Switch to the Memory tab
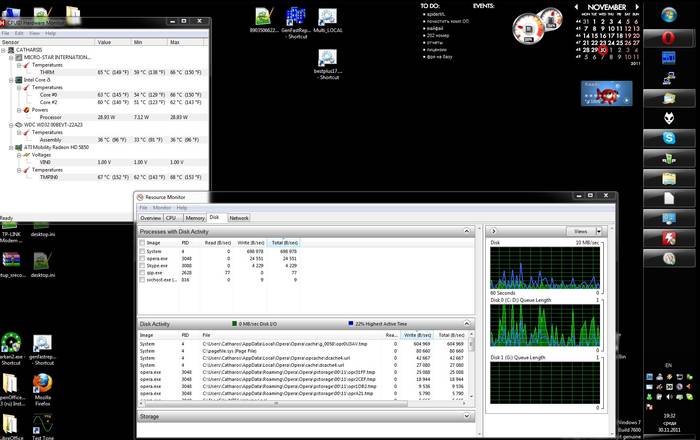 click(195, 218)
